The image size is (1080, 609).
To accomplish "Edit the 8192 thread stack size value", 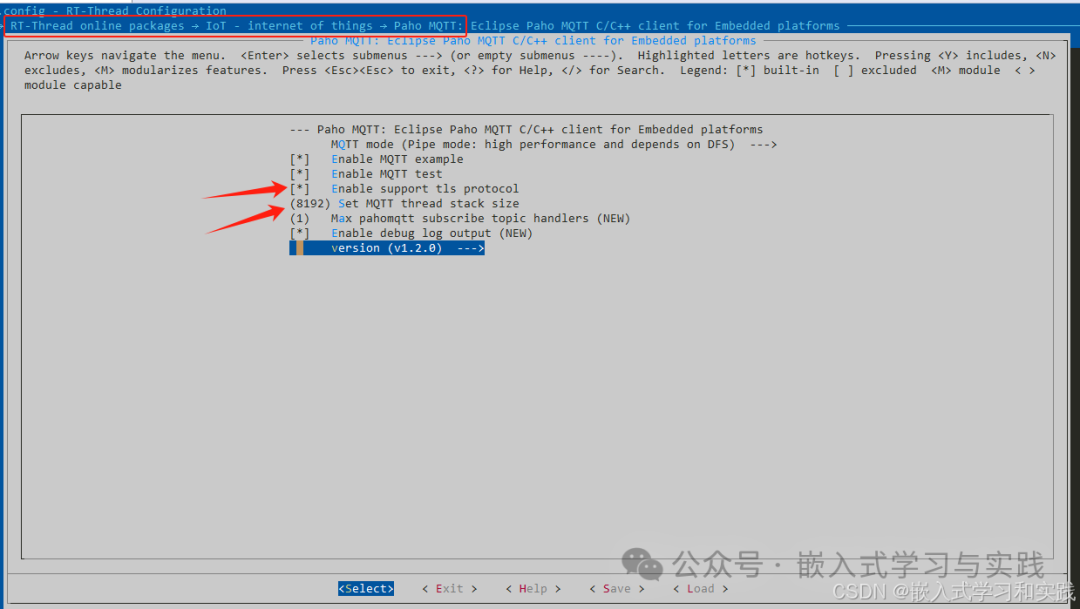I will (310, 204).
